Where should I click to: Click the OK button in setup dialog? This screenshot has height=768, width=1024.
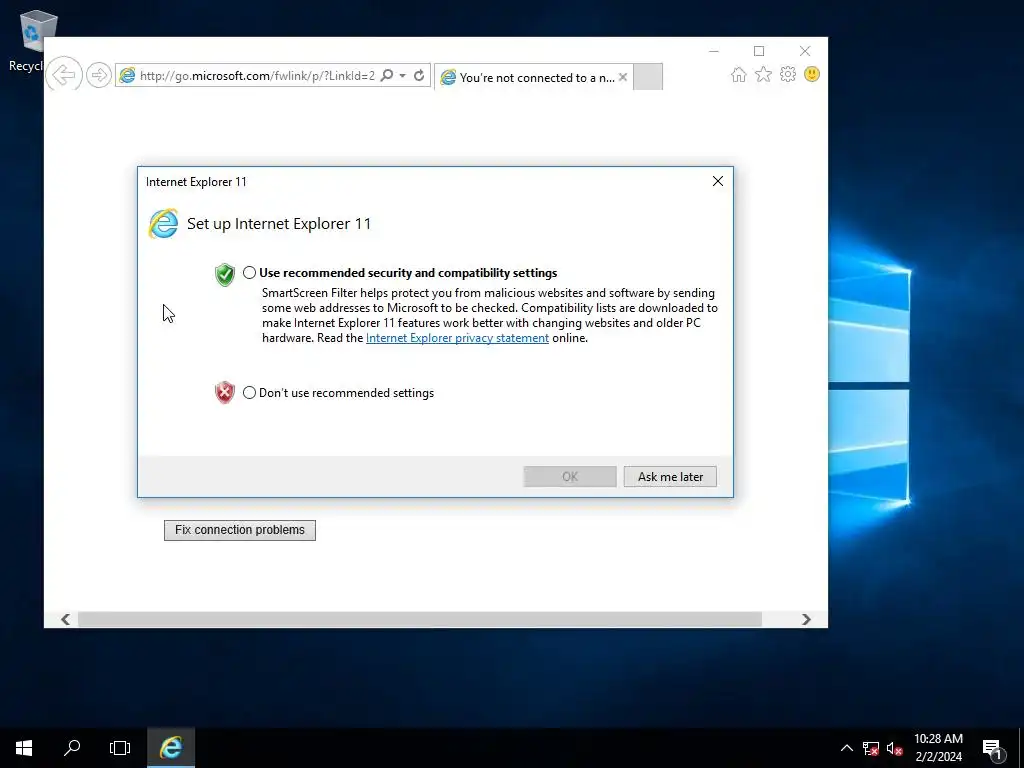(x=570, y=477)
